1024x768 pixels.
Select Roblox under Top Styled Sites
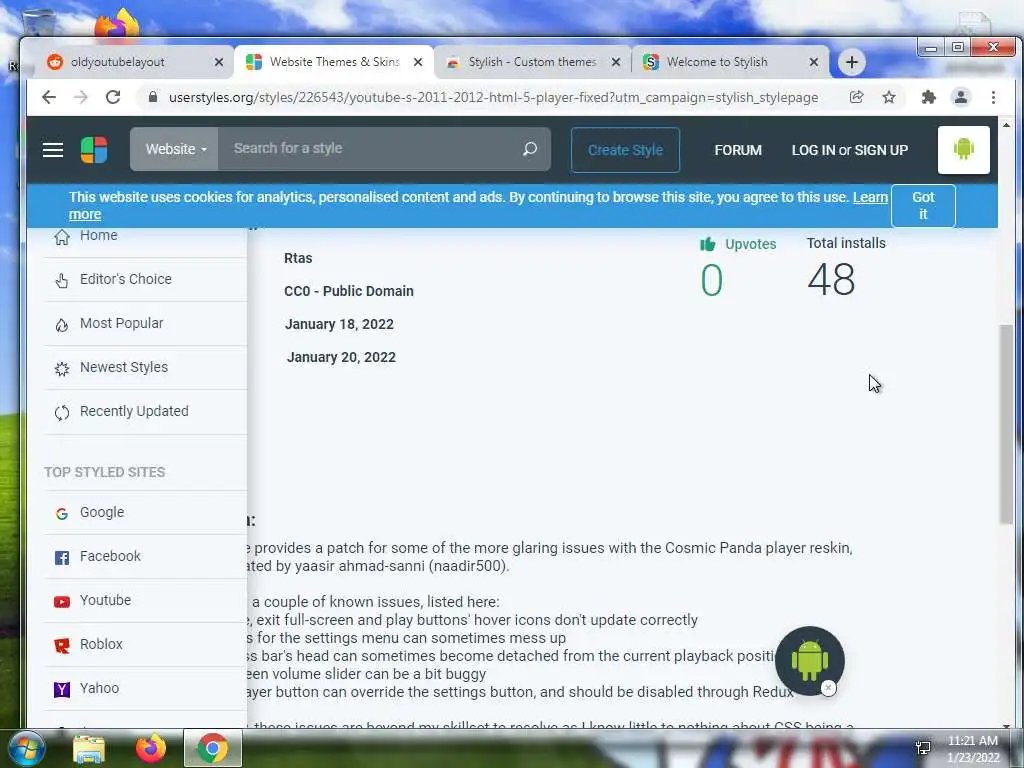click(101, 644)
